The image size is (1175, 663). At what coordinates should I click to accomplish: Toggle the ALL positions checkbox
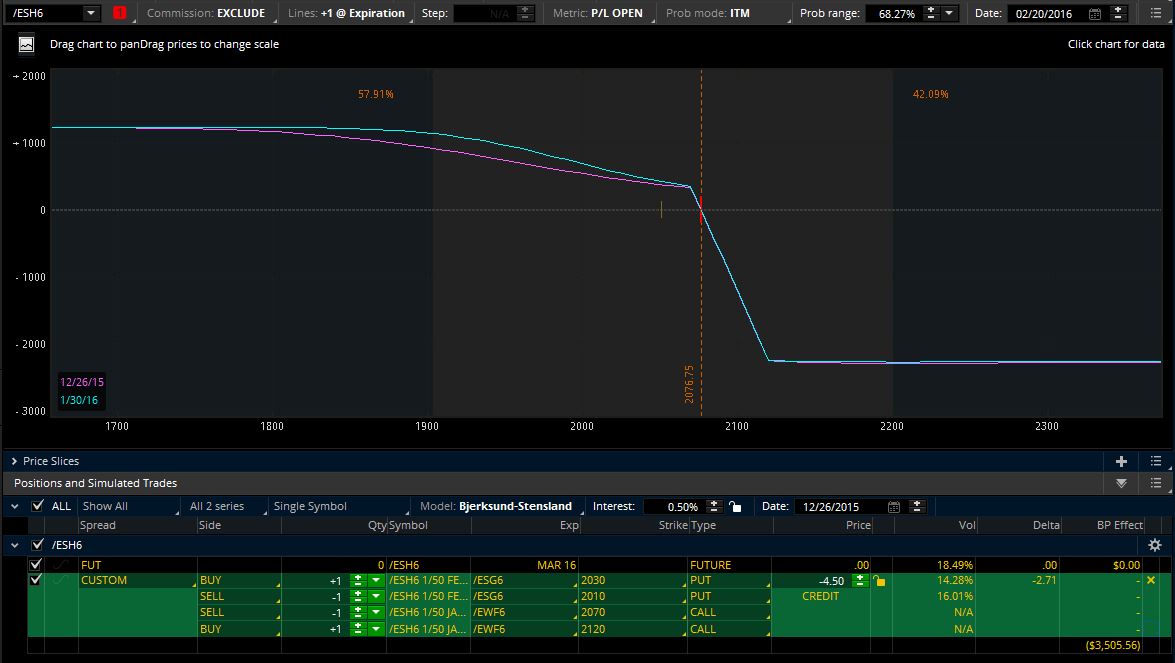pos(38,506)
